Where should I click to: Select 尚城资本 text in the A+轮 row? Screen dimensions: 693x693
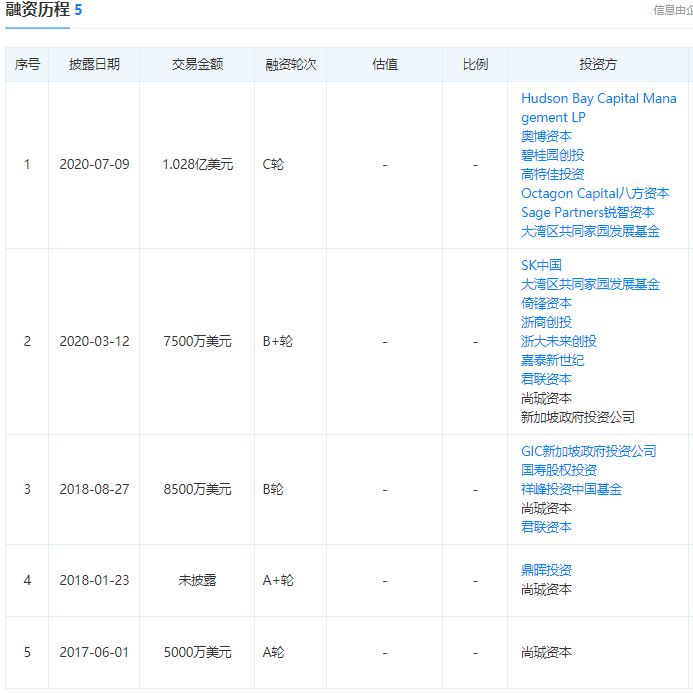pos(546,590)
